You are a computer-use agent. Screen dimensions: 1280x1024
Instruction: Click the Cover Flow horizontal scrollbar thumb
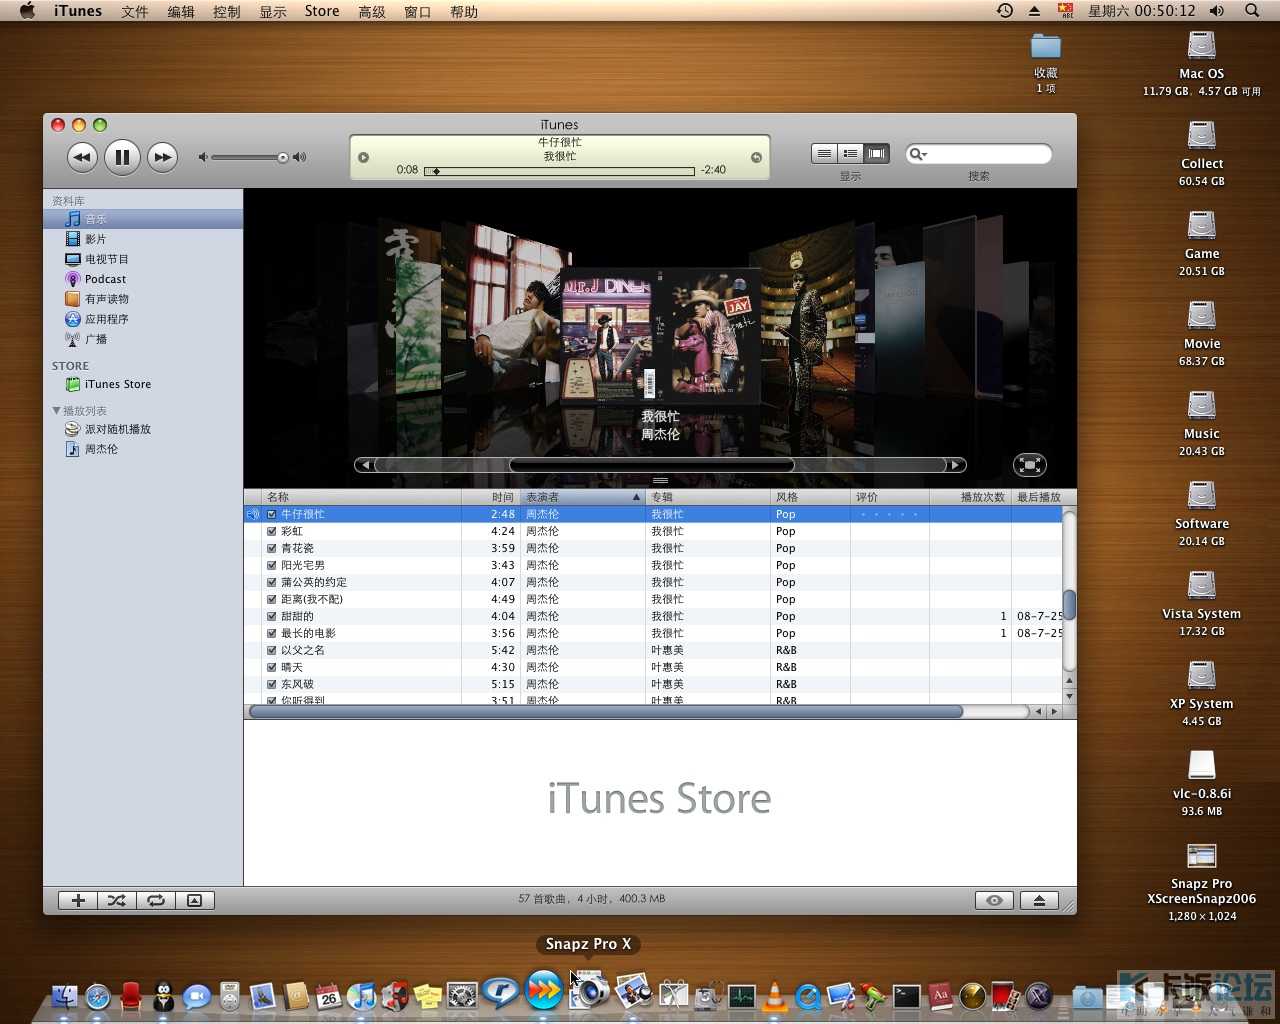(x=652, y=465)
